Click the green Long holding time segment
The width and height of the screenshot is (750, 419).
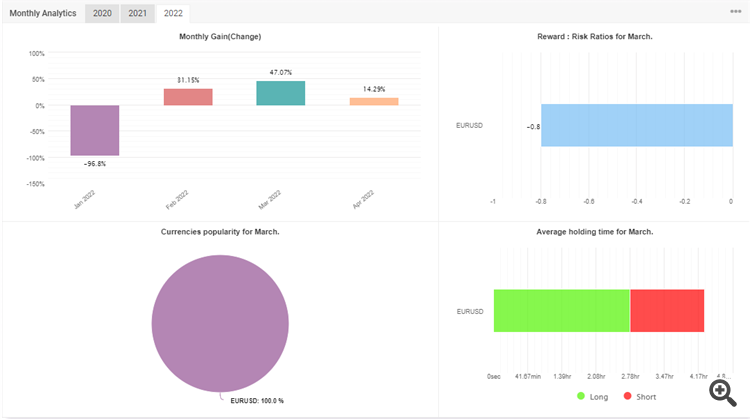tap(562, 310)
